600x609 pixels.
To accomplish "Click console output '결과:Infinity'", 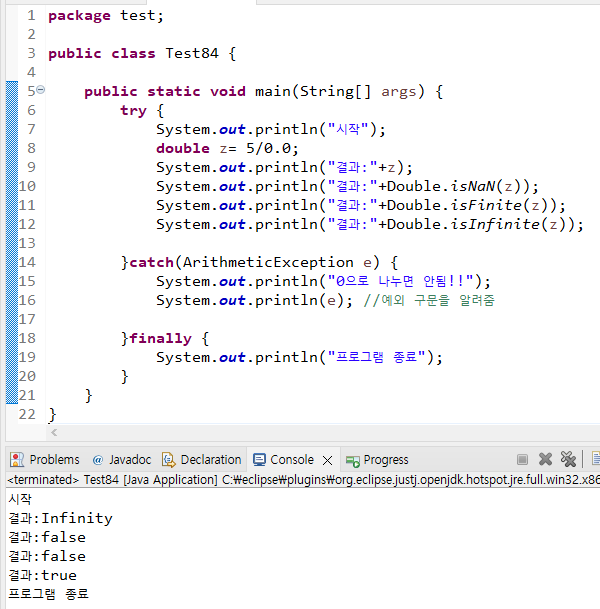I will pos(61,518).
